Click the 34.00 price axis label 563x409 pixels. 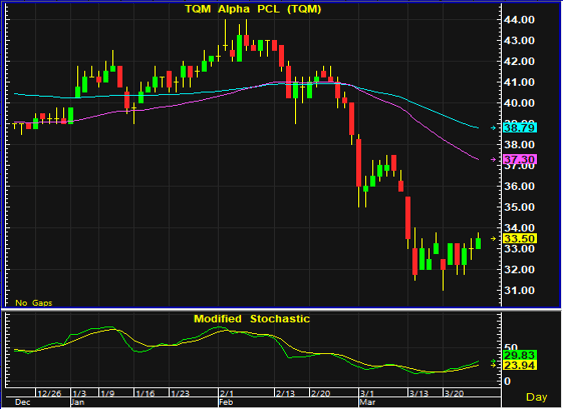click(x=519, y=228)
